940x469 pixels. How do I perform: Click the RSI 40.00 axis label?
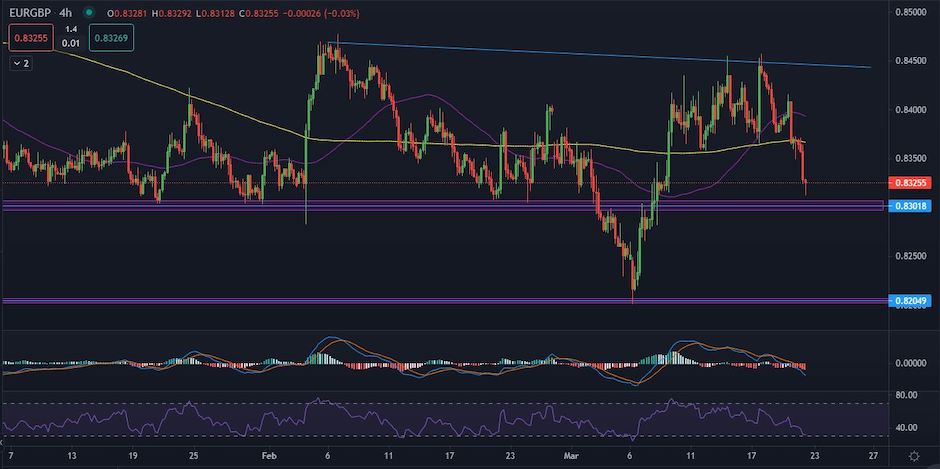pyautogui.click(x=906, y=428)
